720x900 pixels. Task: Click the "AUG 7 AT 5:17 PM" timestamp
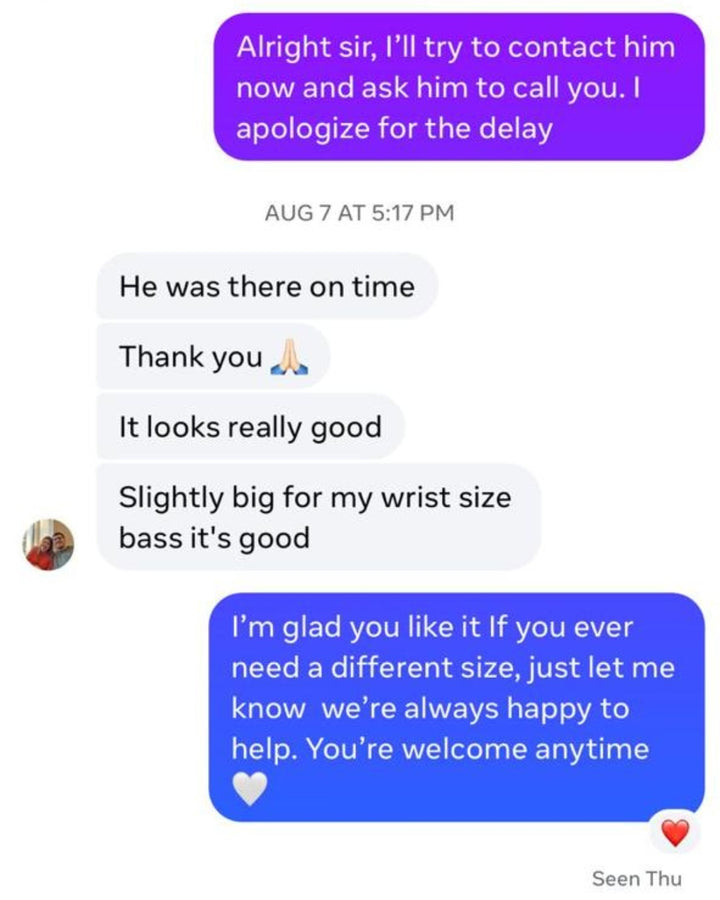click(359, 213)
